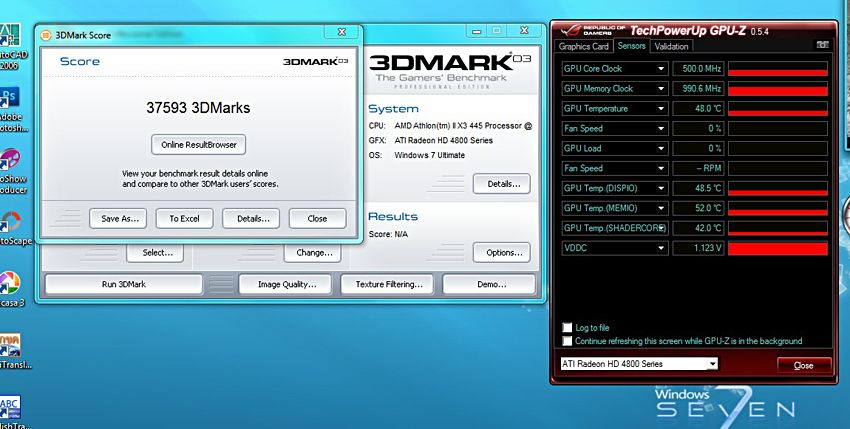Open Details in the 3DMark Score dialog
850x429 pixels.
pos(251,219)
